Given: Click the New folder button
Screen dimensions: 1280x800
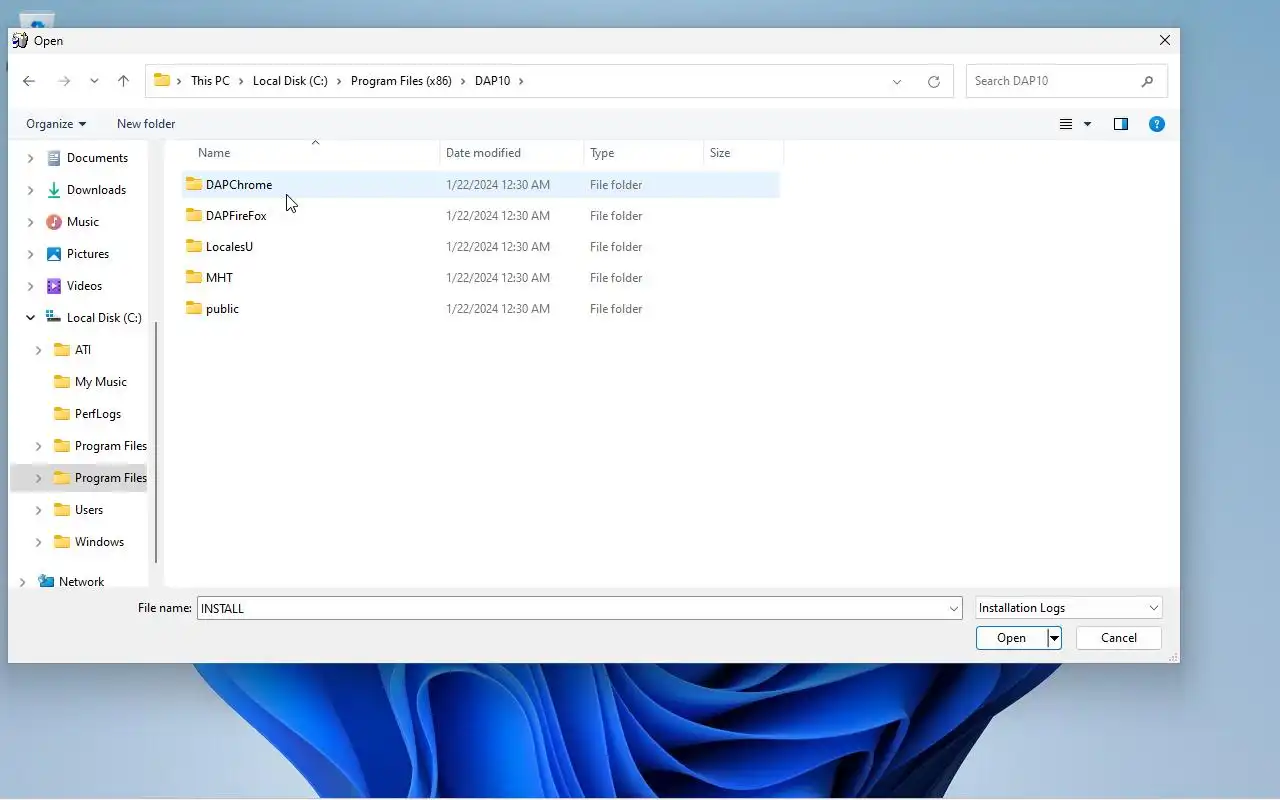Looking at the screenshot, I should [x=146, y=124].
